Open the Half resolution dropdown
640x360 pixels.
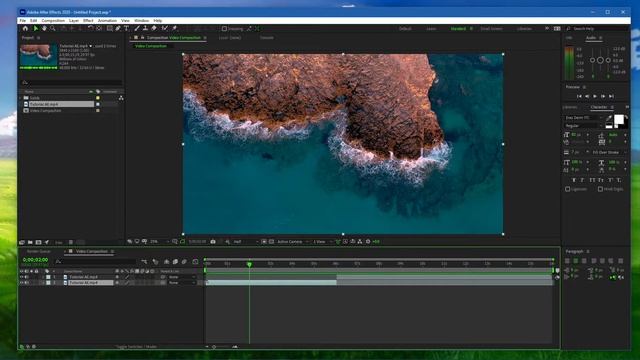click(245, 242)
